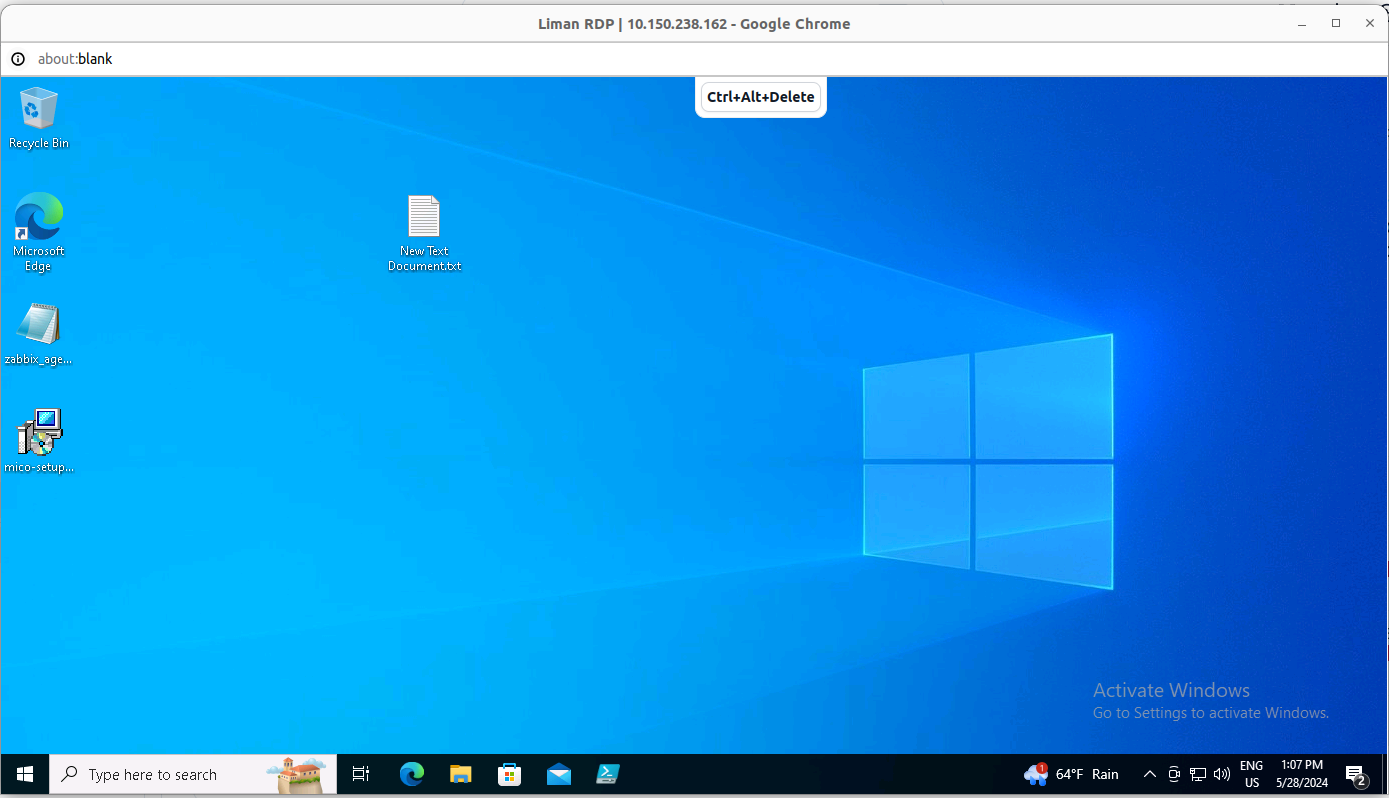The height and width of the screenshot is (798, 1389).
Task: Open the 64°F Rain weather widget
Action: click(x=1072, y=774)
